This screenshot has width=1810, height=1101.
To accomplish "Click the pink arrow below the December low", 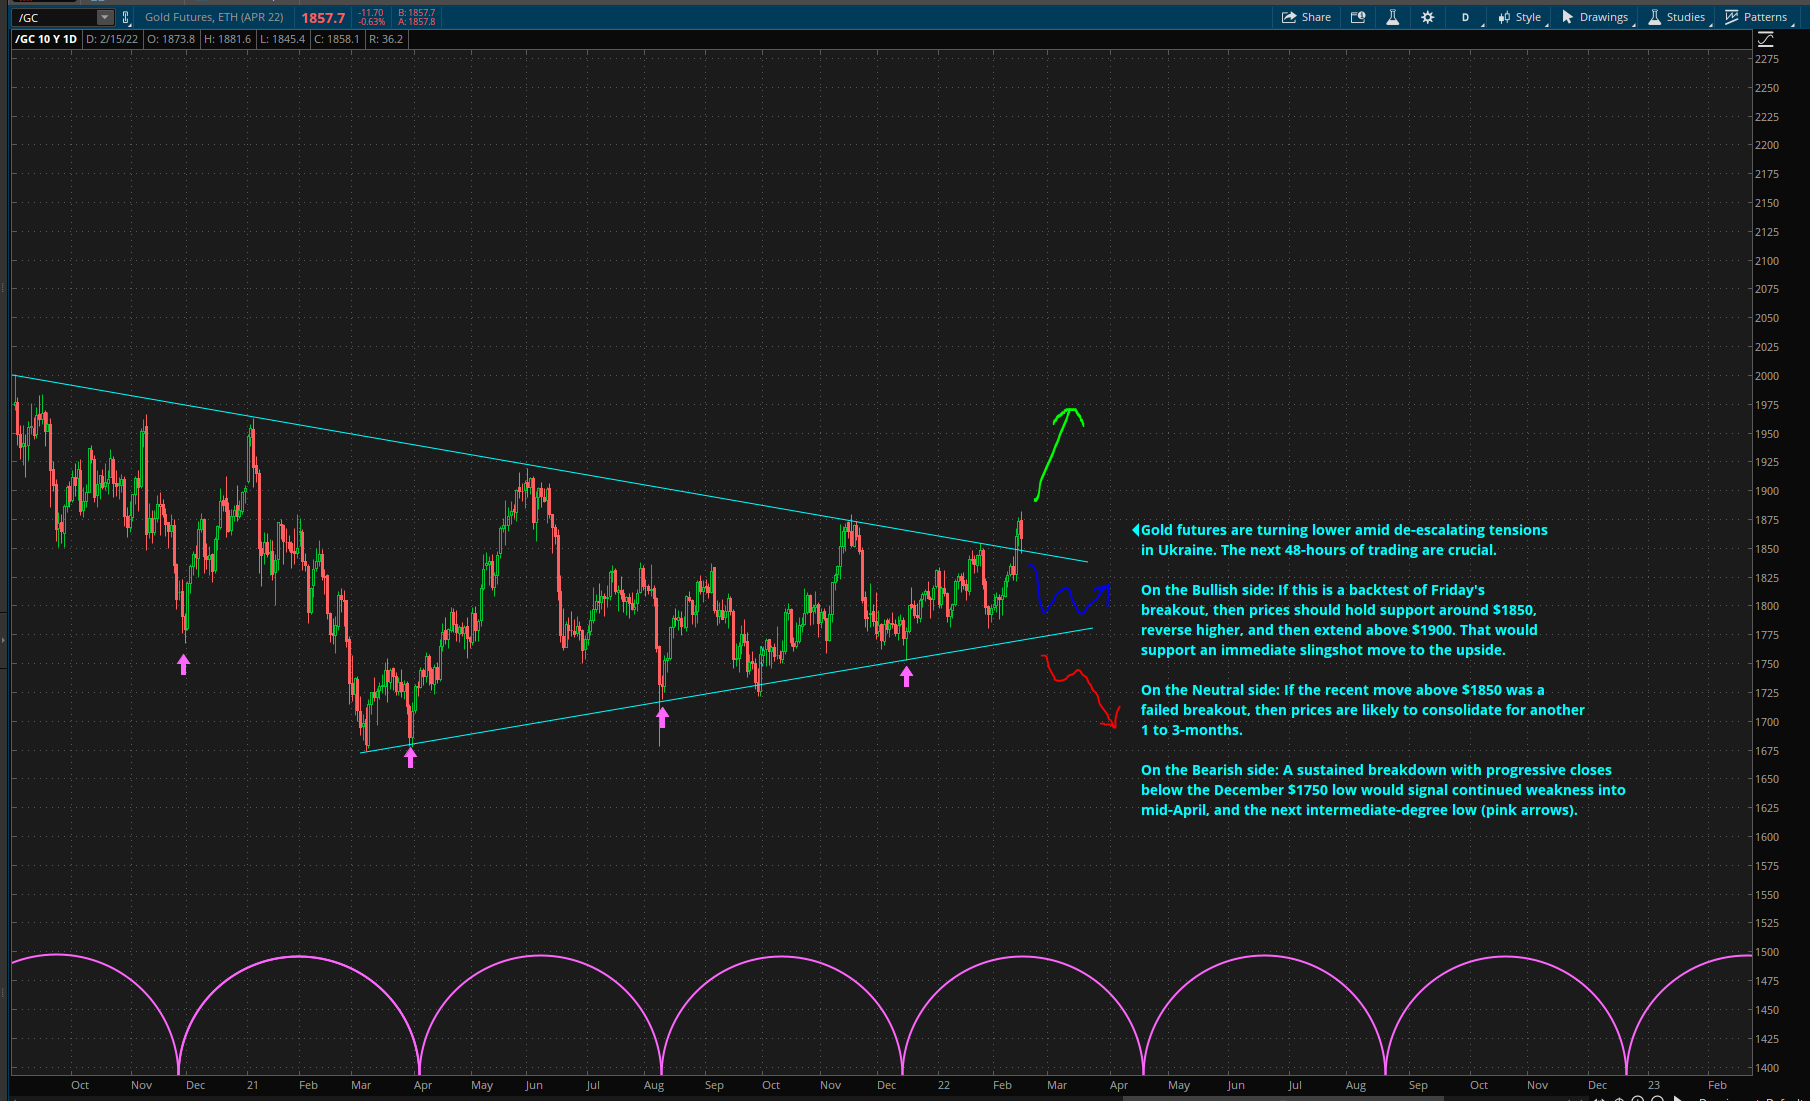I will point(906,677).
